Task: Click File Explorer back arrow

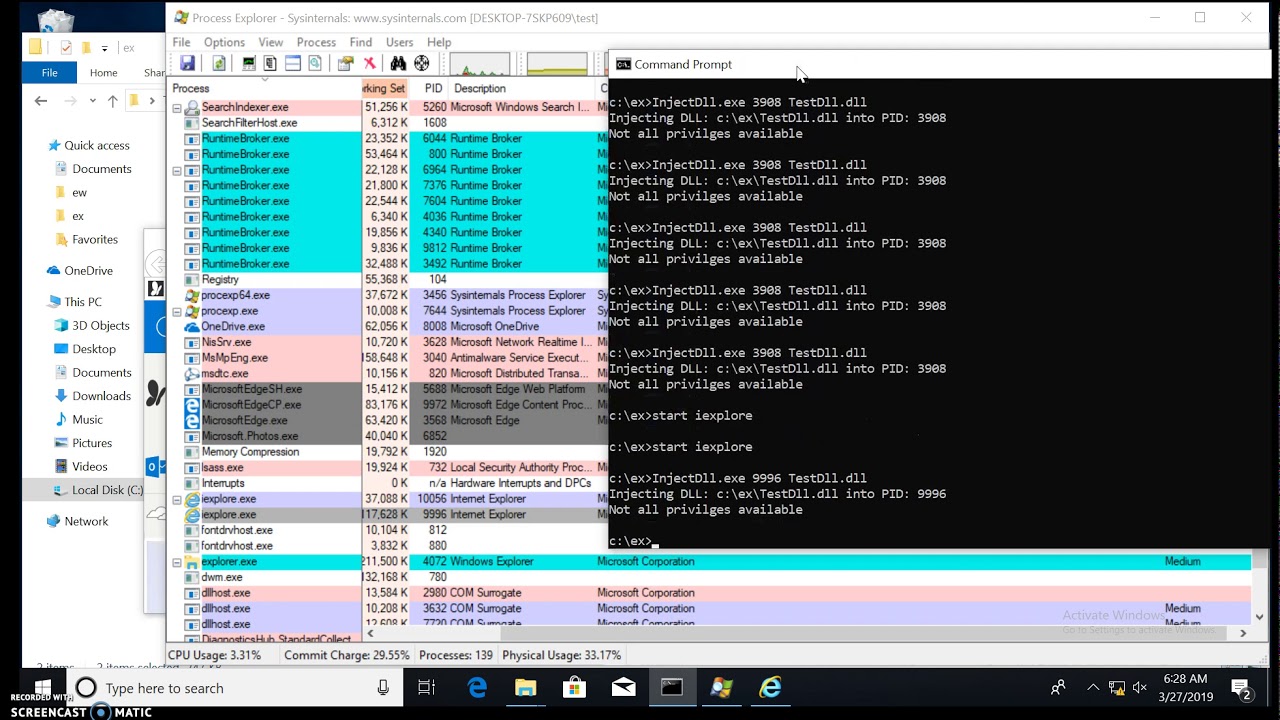Action: (x=41, y=101)
